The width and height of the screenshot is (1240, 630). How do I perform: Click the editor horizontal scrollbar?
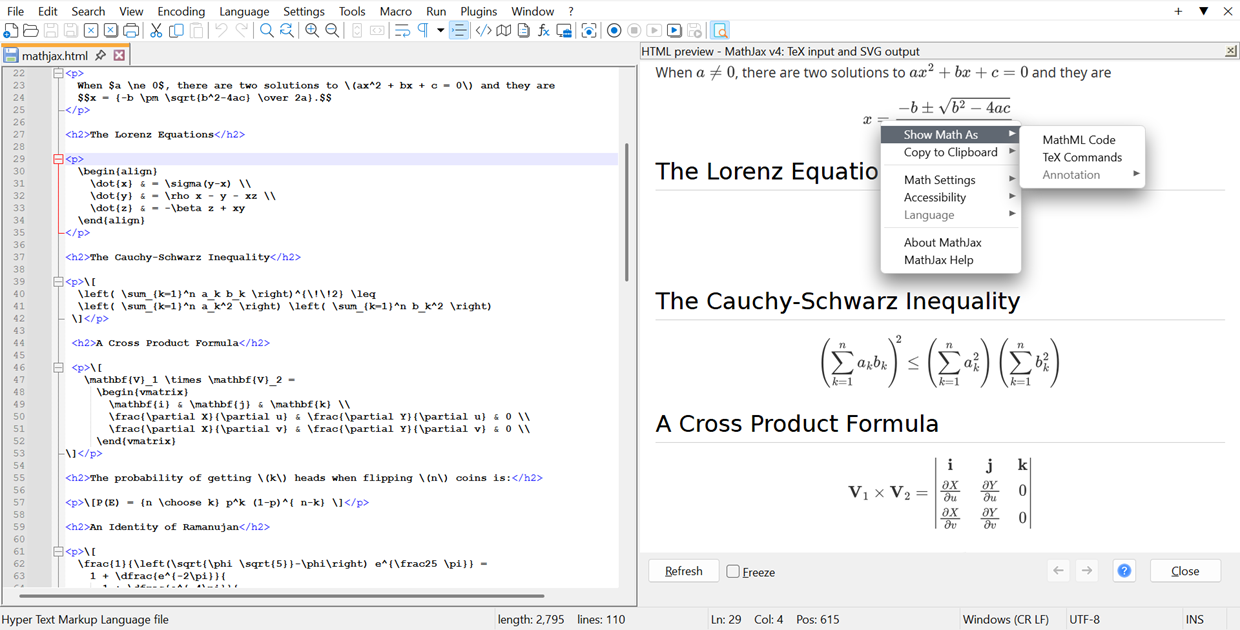283,596
